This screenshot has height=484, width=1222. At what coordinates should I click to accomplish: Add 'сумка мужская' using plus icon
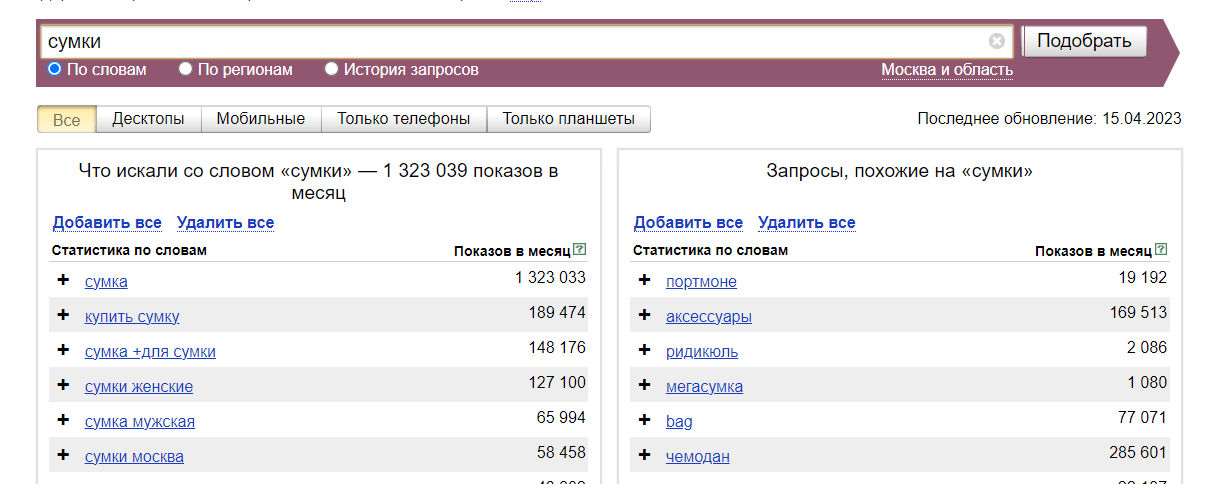(x=63, y=420)
